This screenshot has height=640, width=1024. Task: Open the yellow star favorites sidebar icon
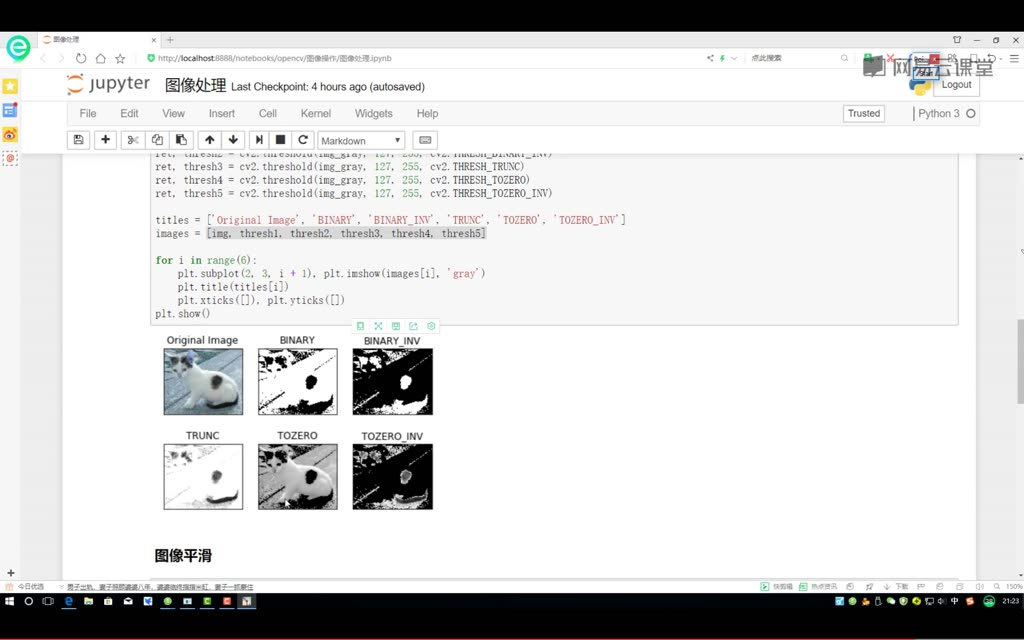(10, 86)
